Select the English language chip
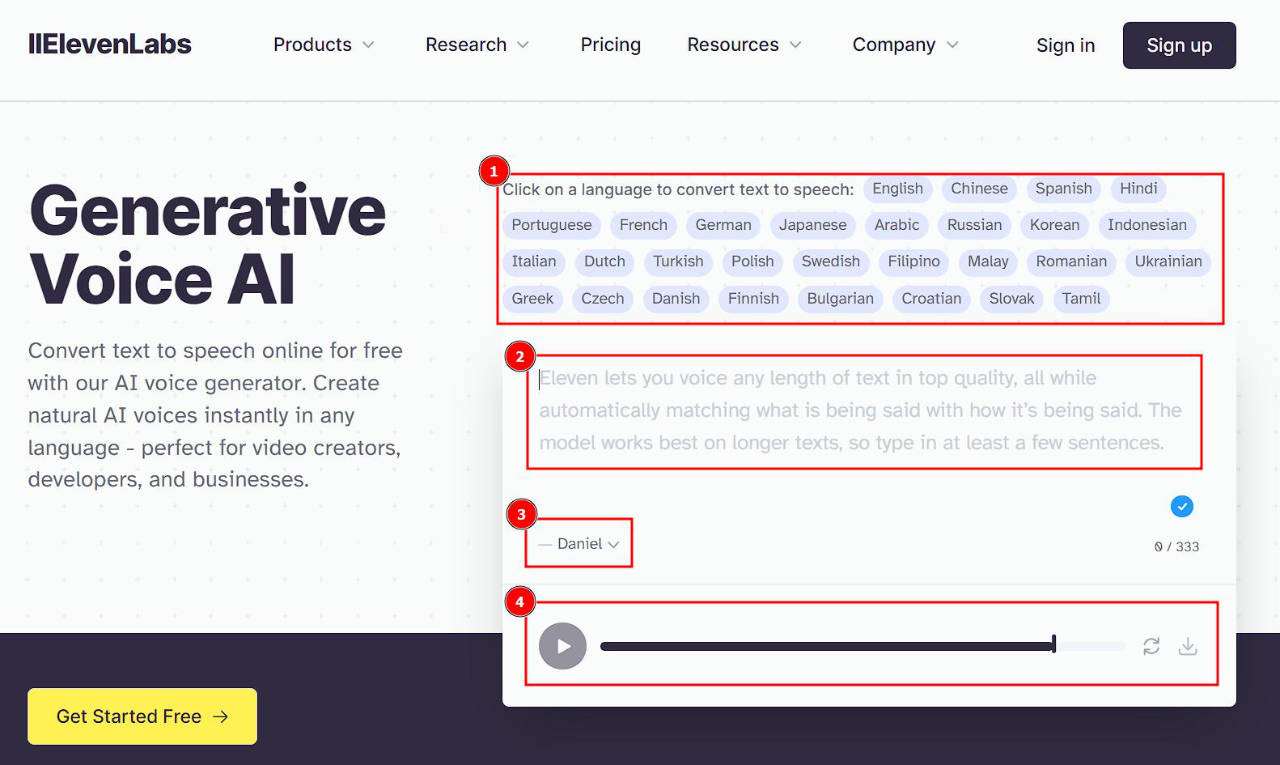The image size is (1280, 765). 898,189
